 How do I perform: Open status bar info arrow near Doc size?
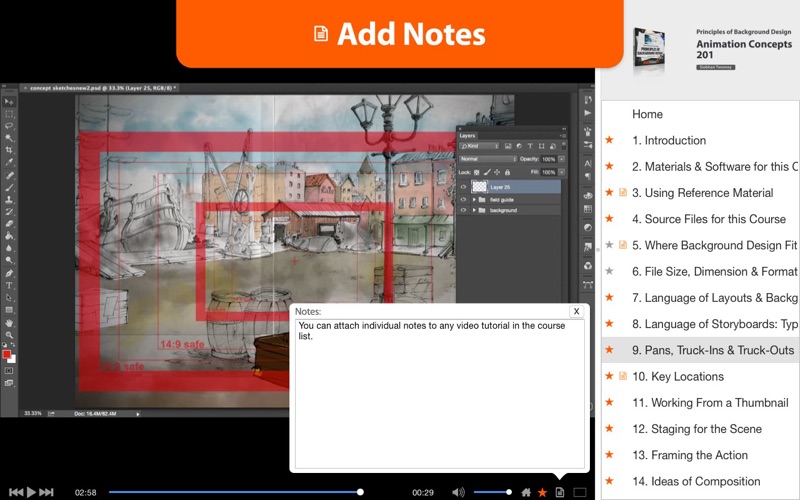tap(138, 414)
